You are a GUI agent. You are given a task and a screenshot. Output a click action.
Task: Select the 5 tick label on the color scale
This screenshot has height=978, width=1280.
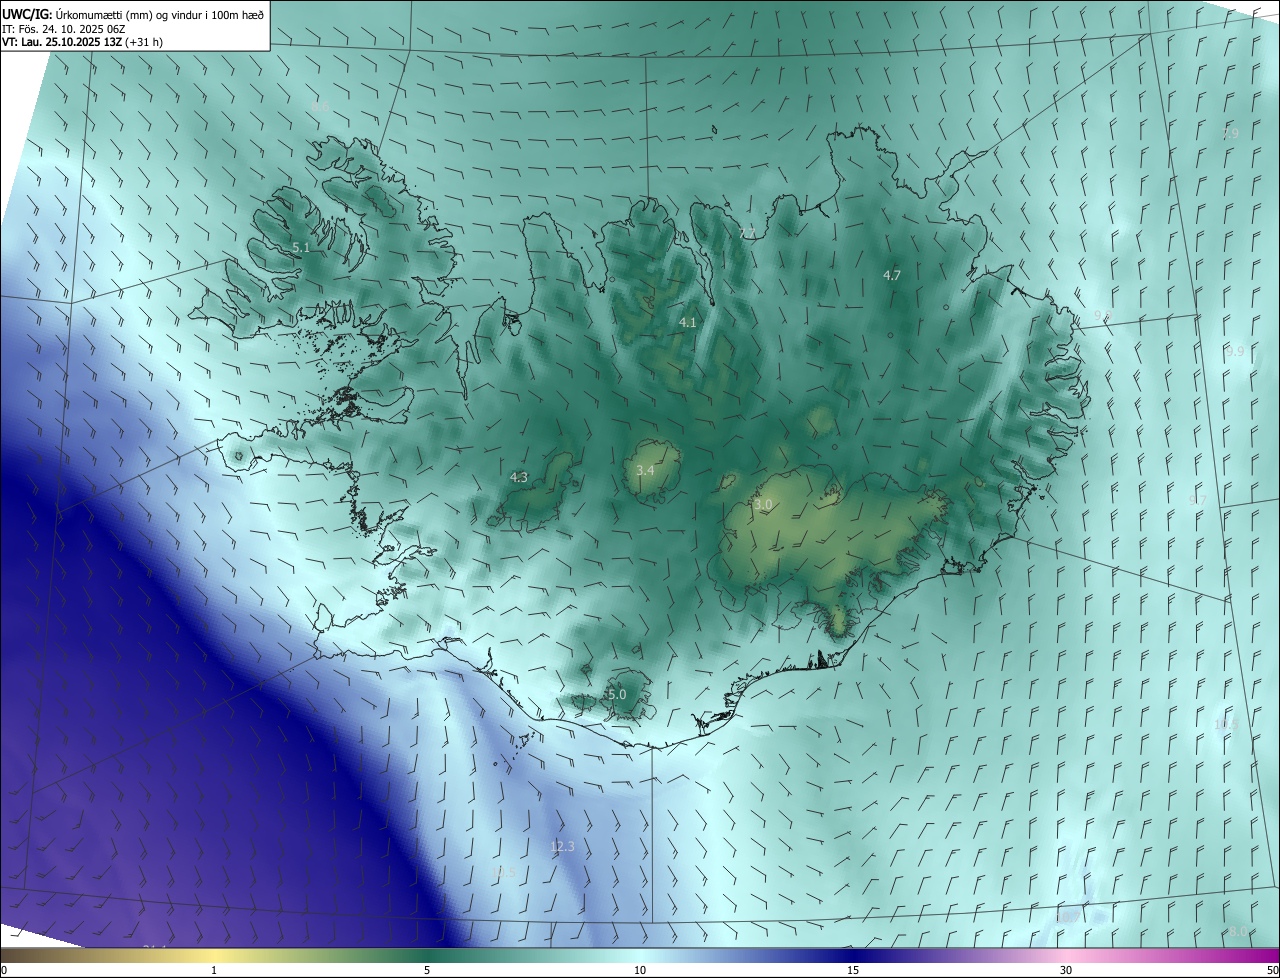click(x=427, y=970)
